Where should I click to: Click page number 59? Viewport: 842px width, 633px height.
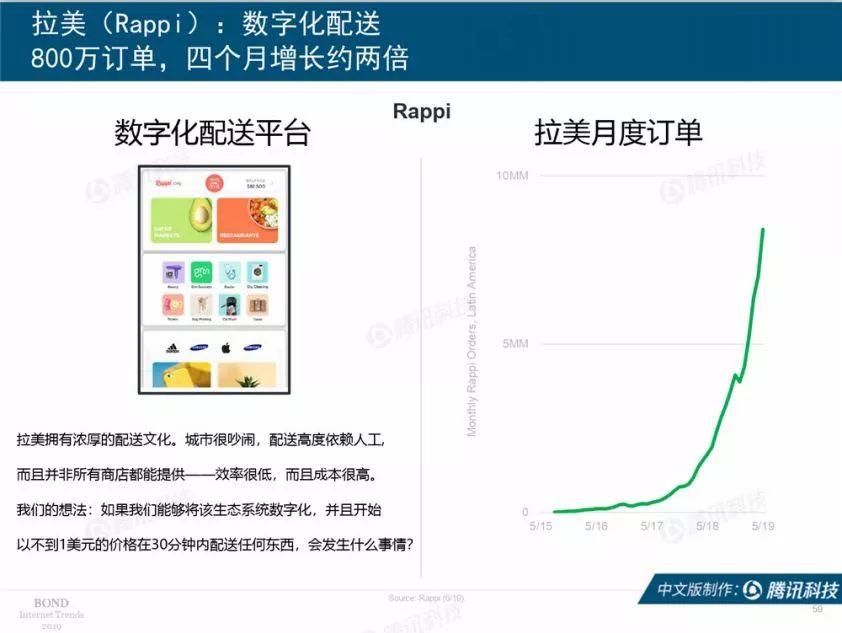click(817, 609)
